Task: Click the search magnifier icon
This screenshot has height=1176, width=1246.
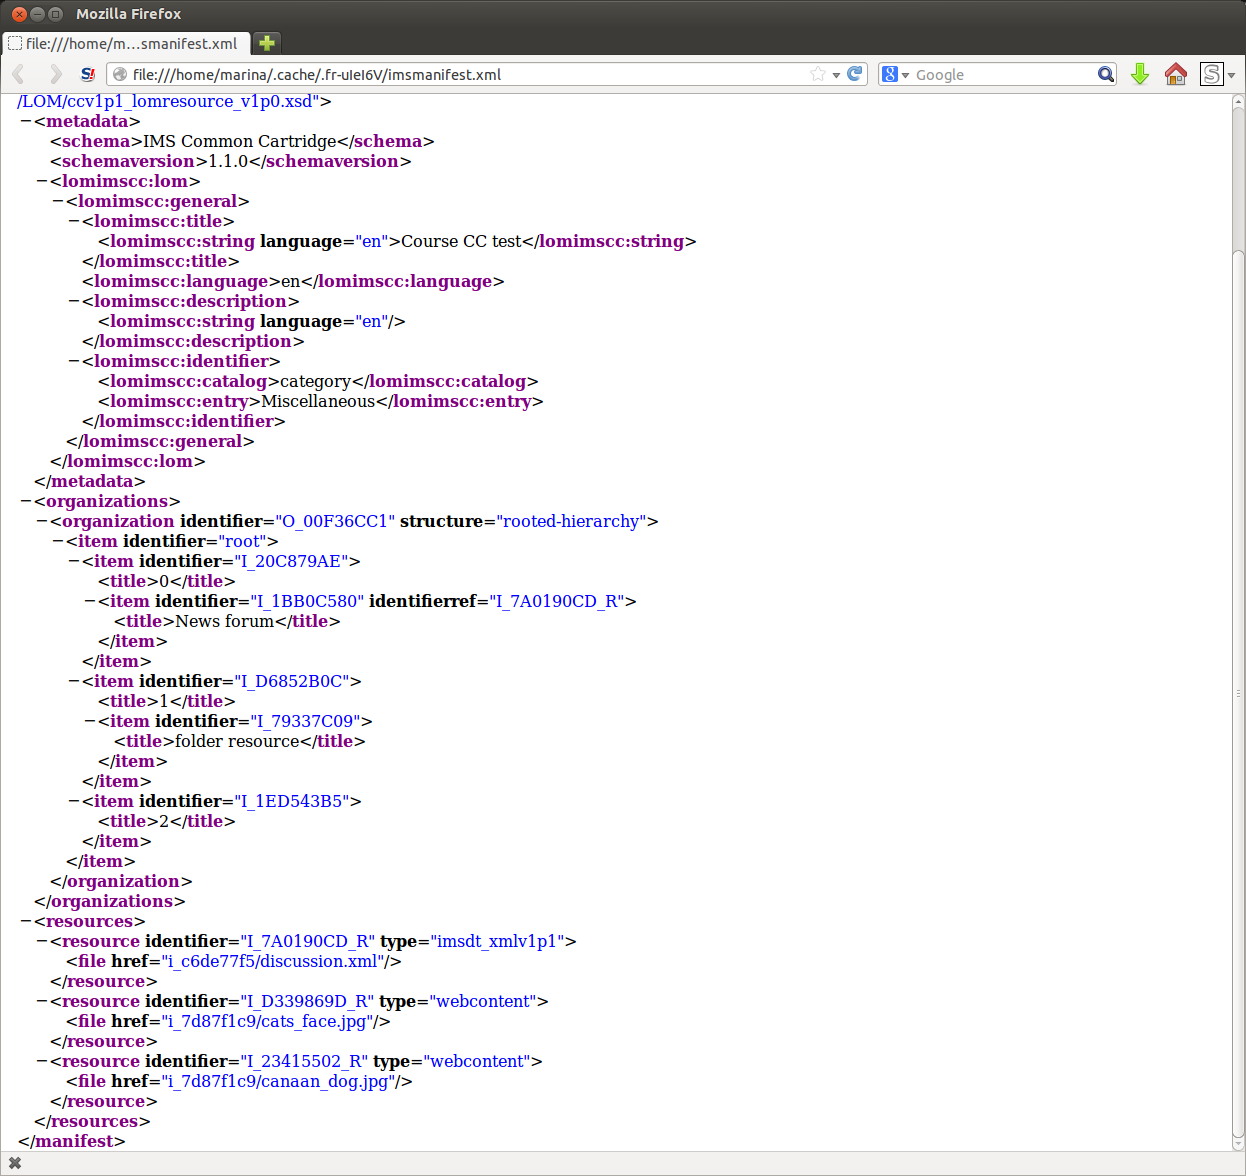Action: tap(1105, 74)
